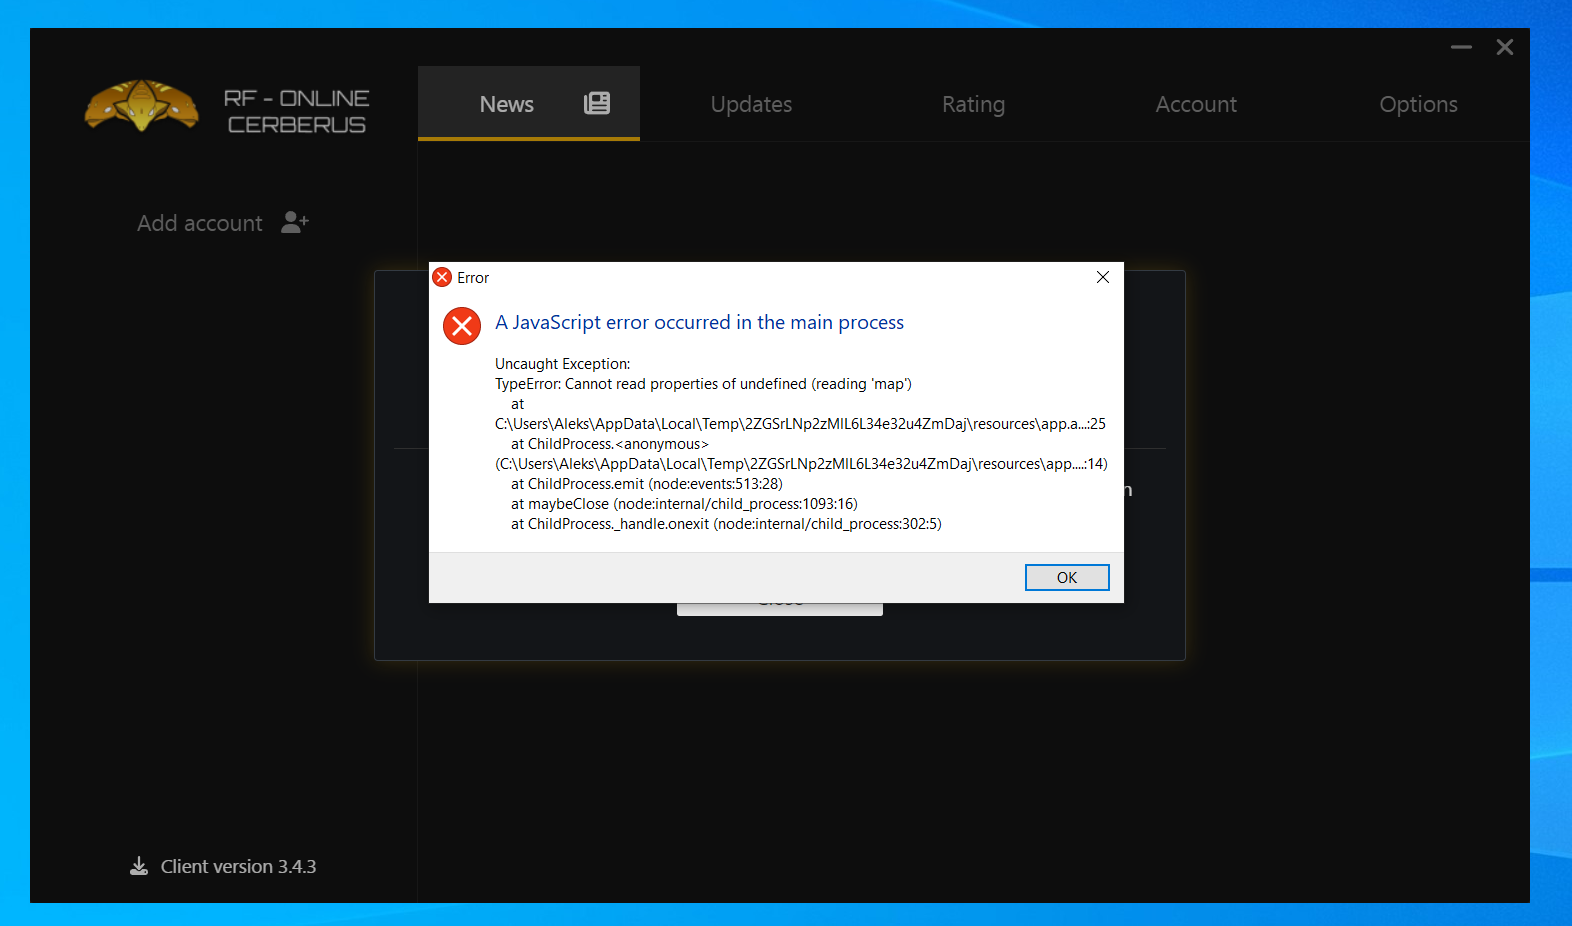Click the Client version 3.4.3 label
The width and height of the screenshot is (1572, 926).
pos(238,866)
